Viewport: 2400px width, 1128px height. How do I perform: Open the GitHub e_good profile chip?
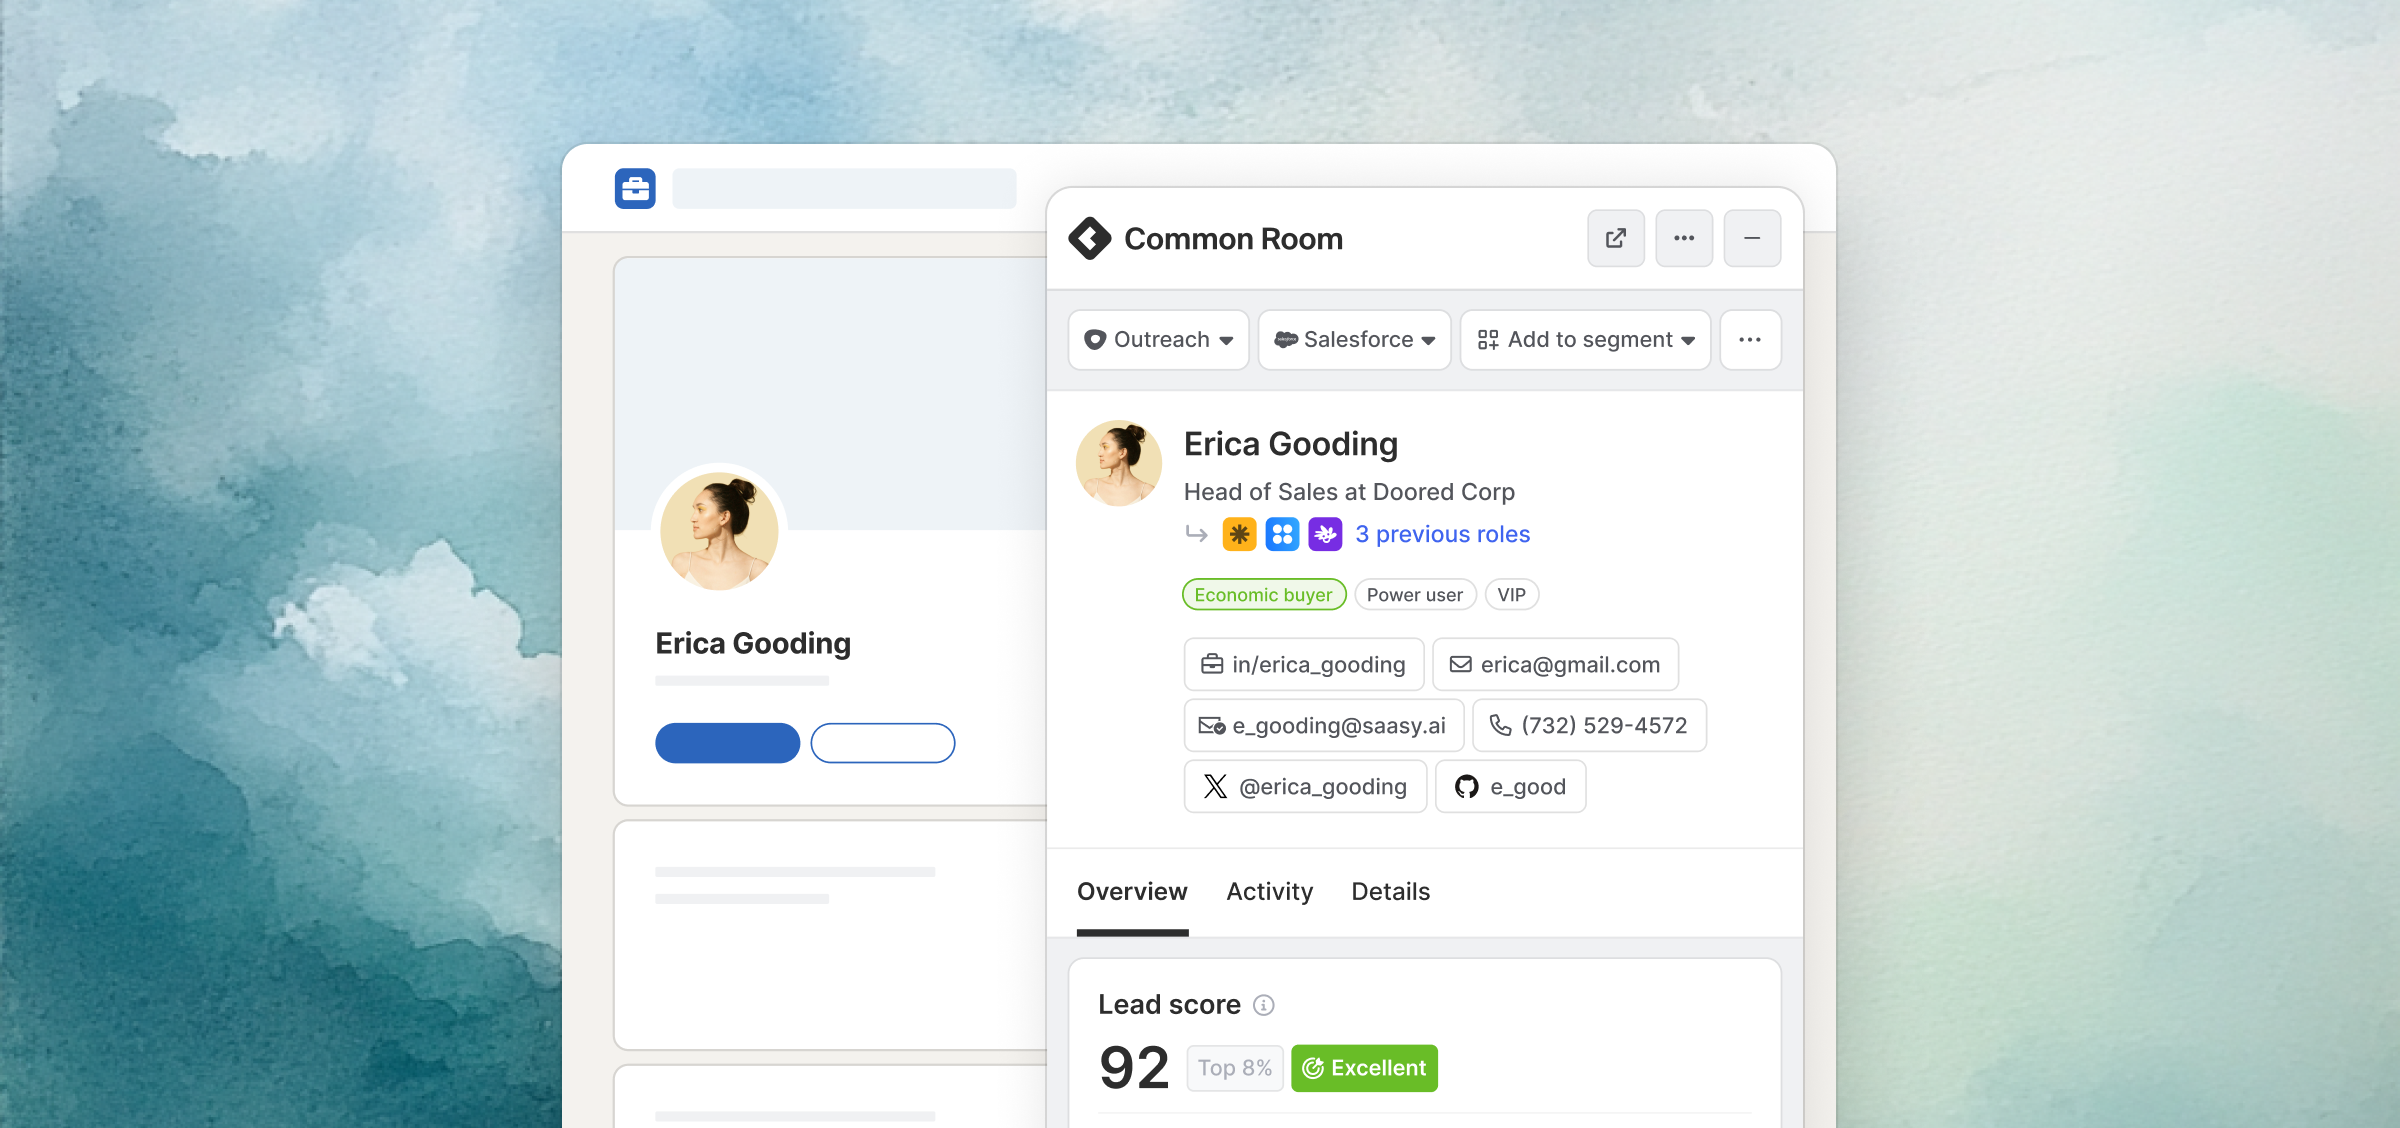pos(1510,787)
